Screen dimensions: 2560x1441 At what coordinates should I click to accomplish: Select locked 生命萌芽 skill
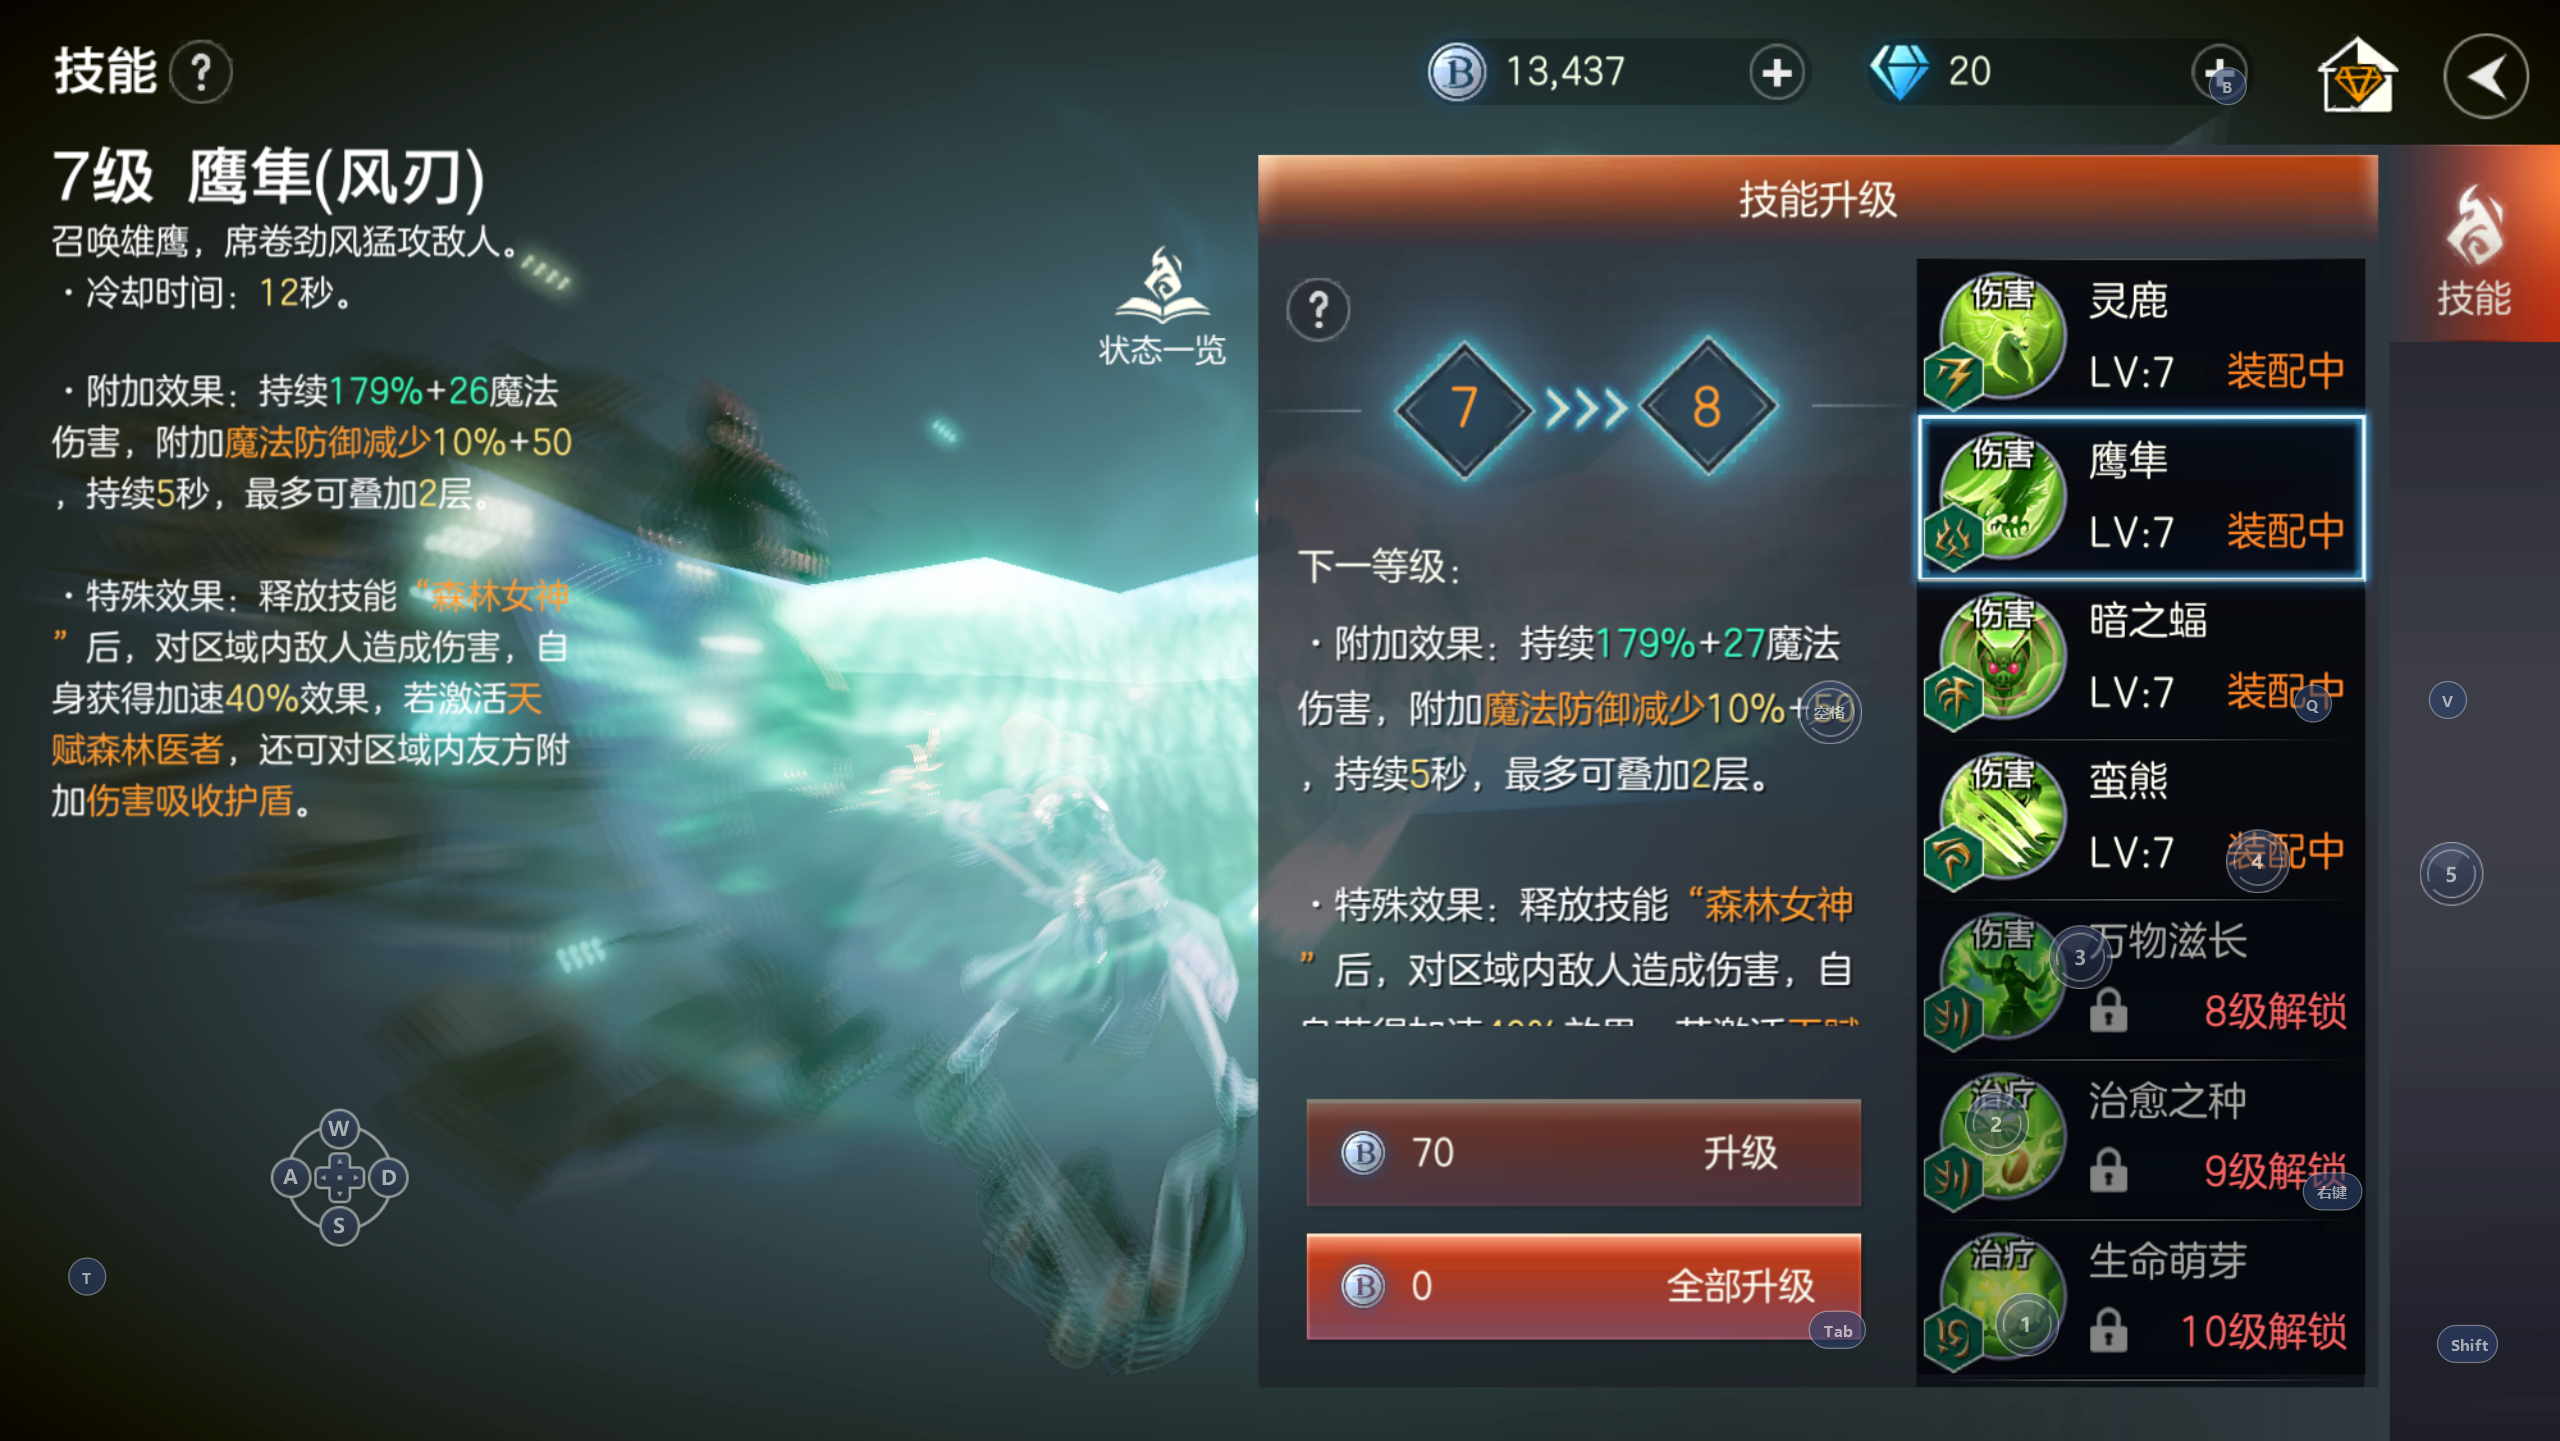click(x=2141, y=1298)
